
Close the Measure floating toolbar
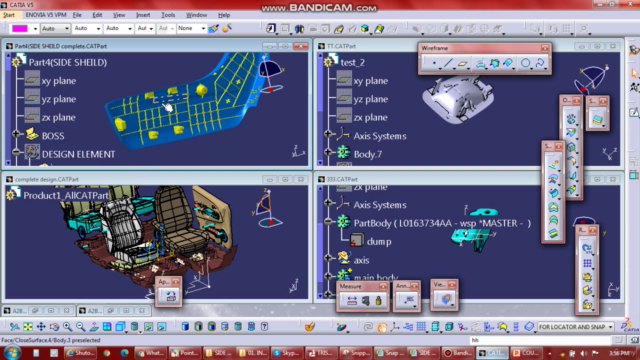tap(383, 286)
